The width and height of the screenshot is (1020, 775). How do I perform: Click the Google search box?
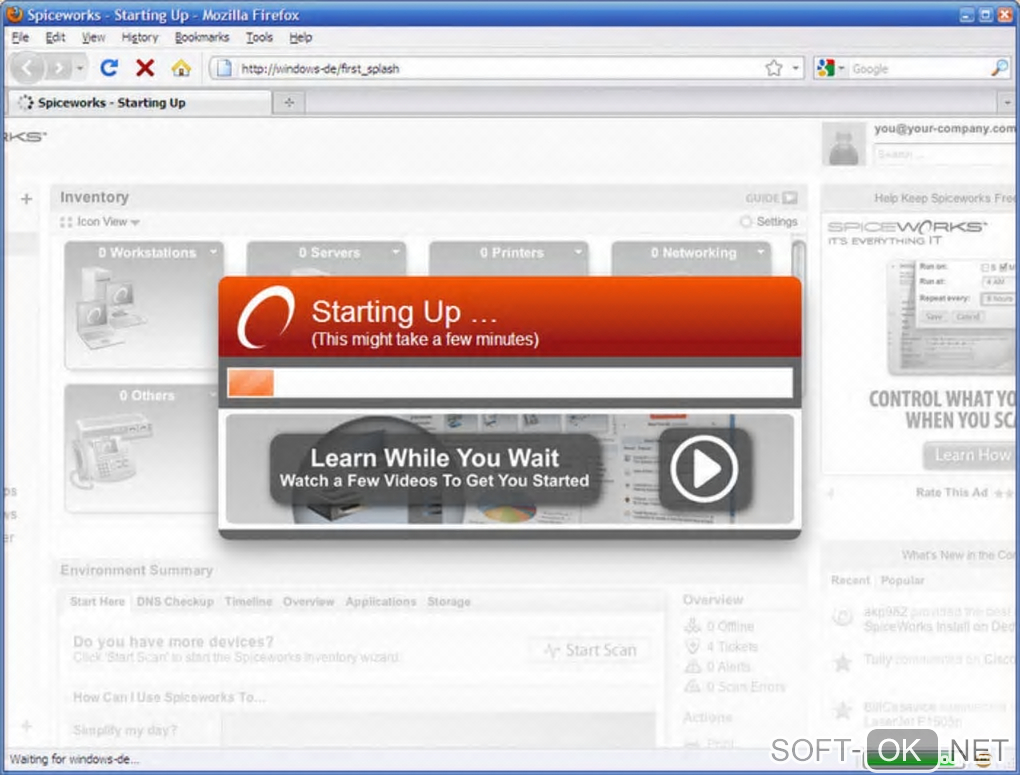[920, 68]
